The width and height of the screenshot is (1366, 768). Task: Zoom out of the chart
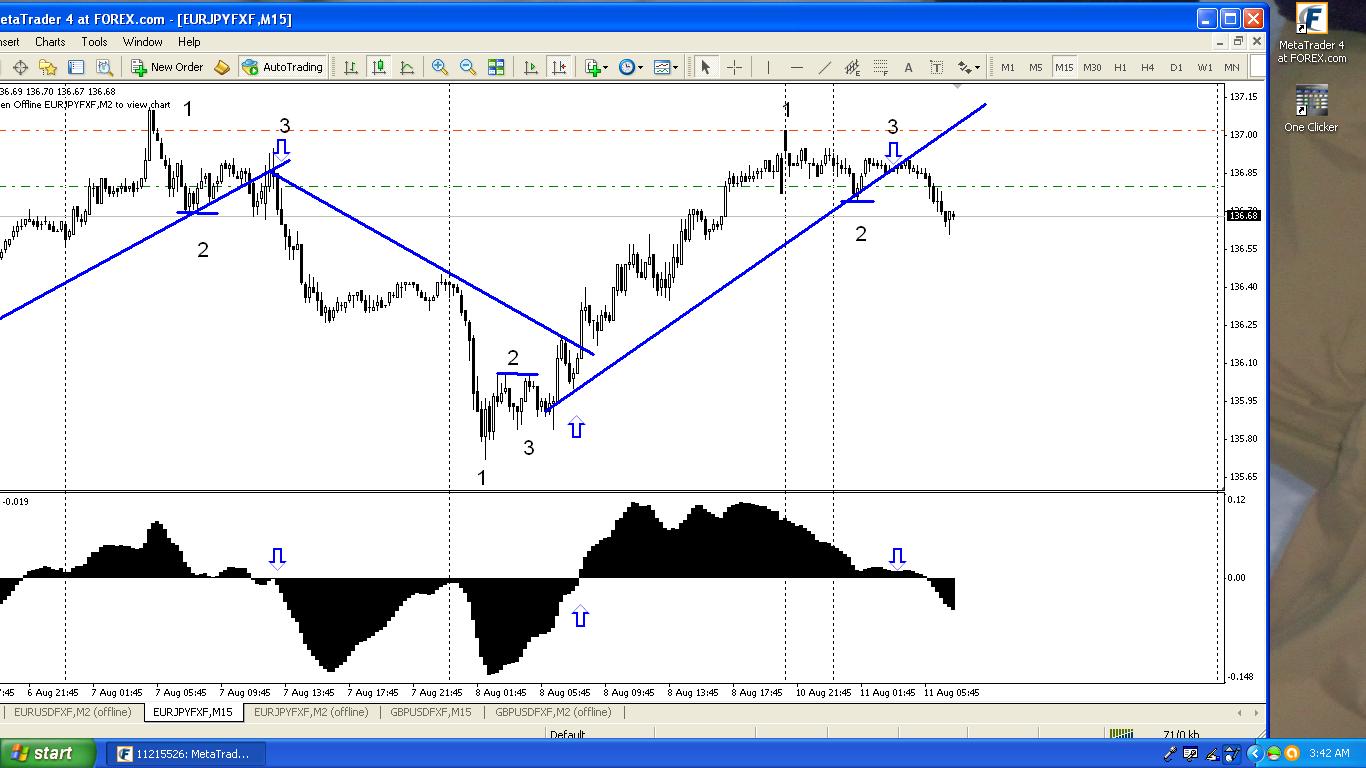tap(467, 67)
